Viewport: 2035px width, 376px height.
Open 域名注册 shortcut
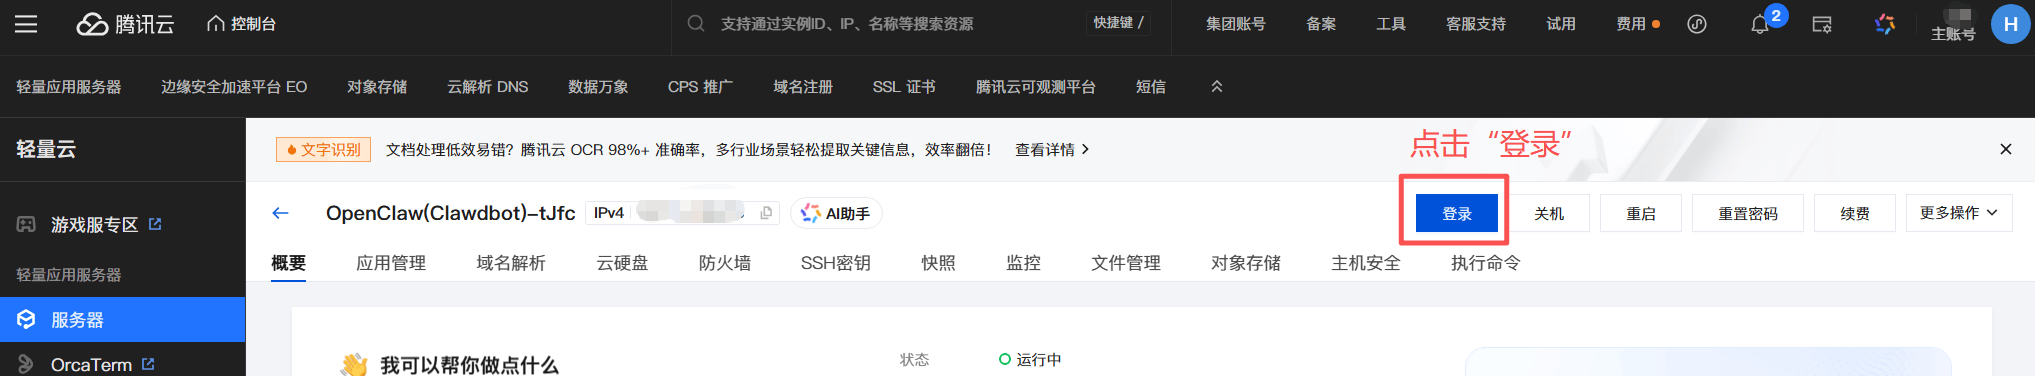click(x=803, y=87)
